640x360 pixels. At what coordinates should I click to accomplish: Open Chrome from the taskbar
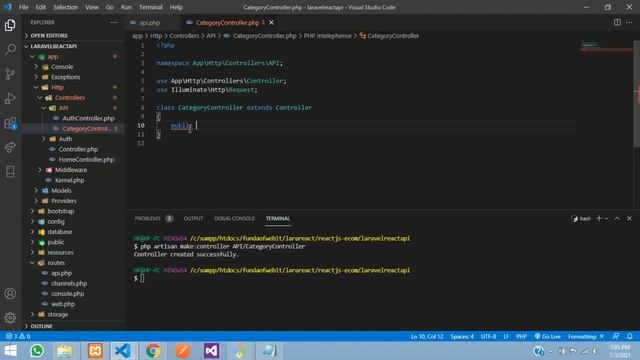pyautogui.click(x=153, y=351)
